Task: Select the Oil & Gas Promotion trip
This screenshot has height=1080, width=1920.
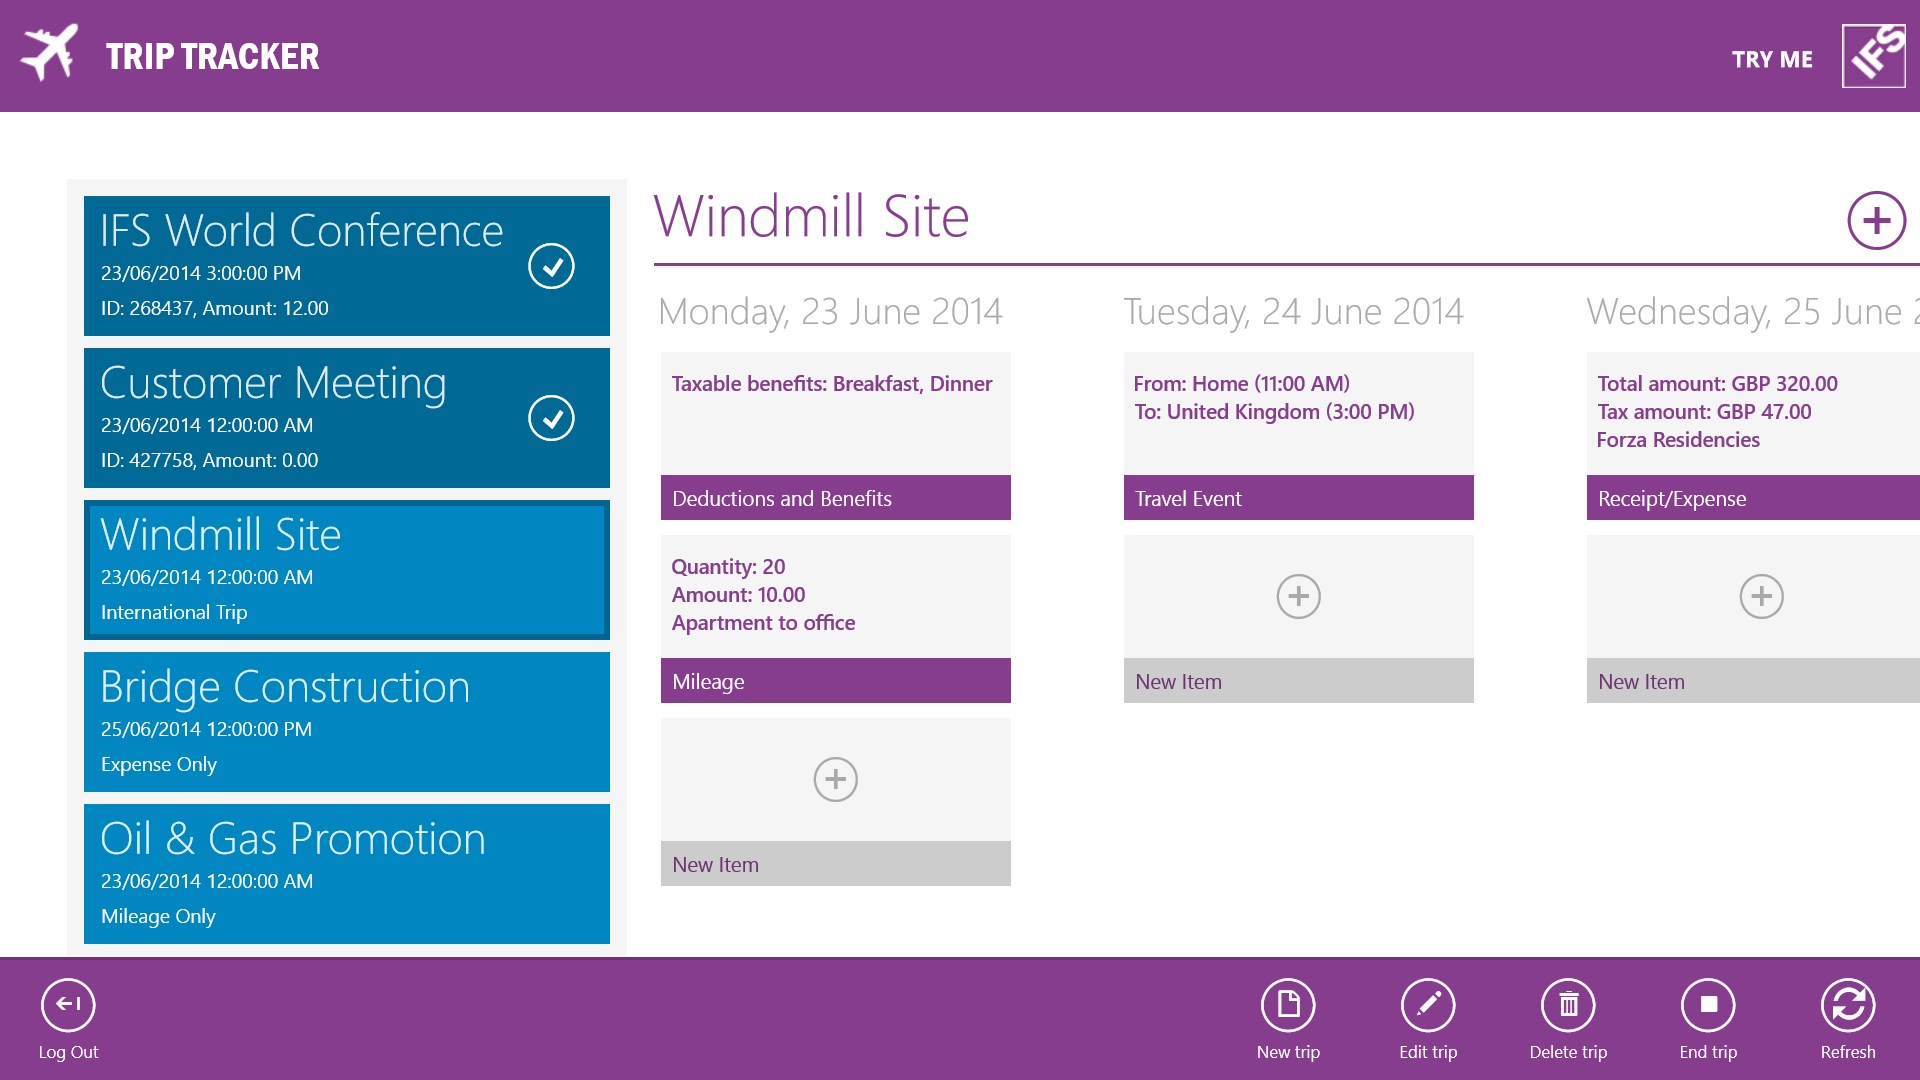Action: [346, 873]
